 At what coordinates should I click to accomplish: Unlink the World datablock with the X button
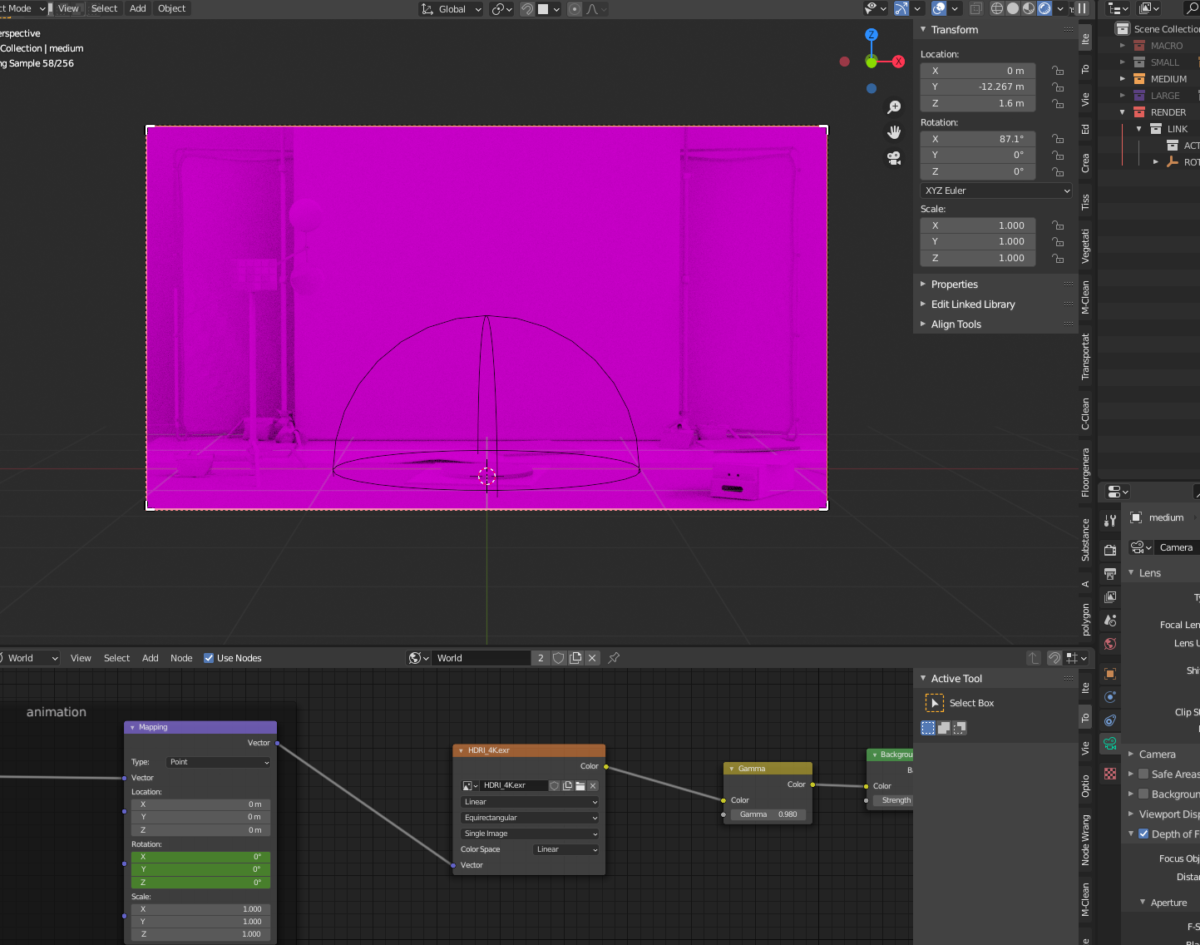click(x=592, y=658)
